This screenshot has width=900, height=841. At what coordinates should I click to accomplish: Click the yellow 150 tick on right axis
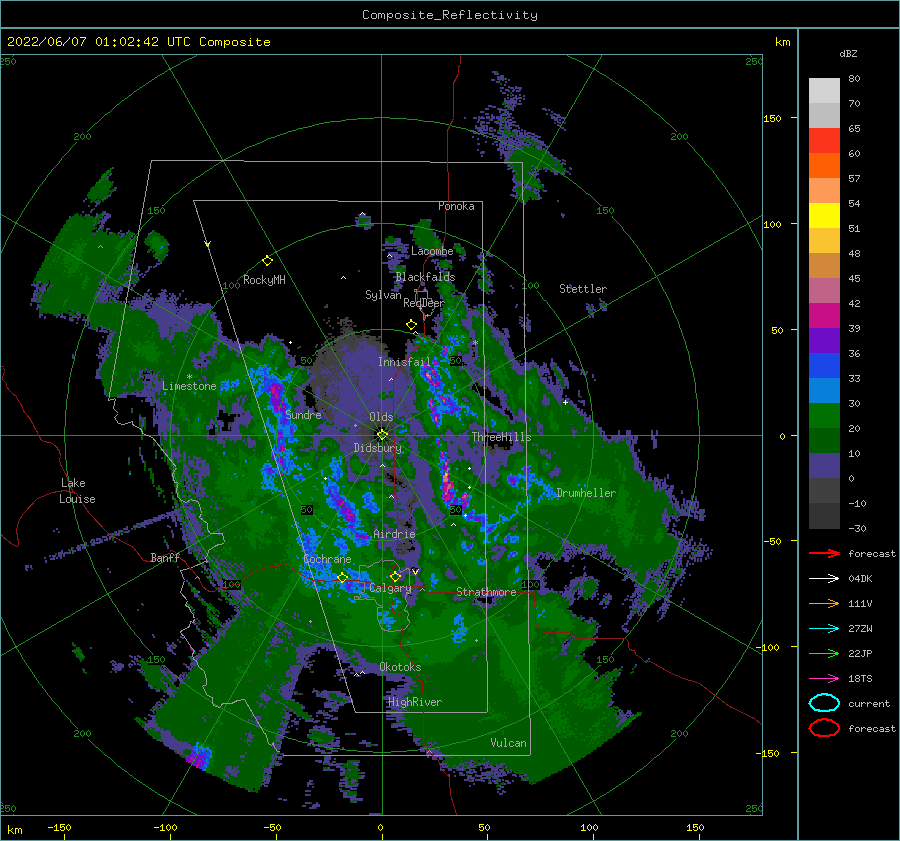click(x=772, y=118)
